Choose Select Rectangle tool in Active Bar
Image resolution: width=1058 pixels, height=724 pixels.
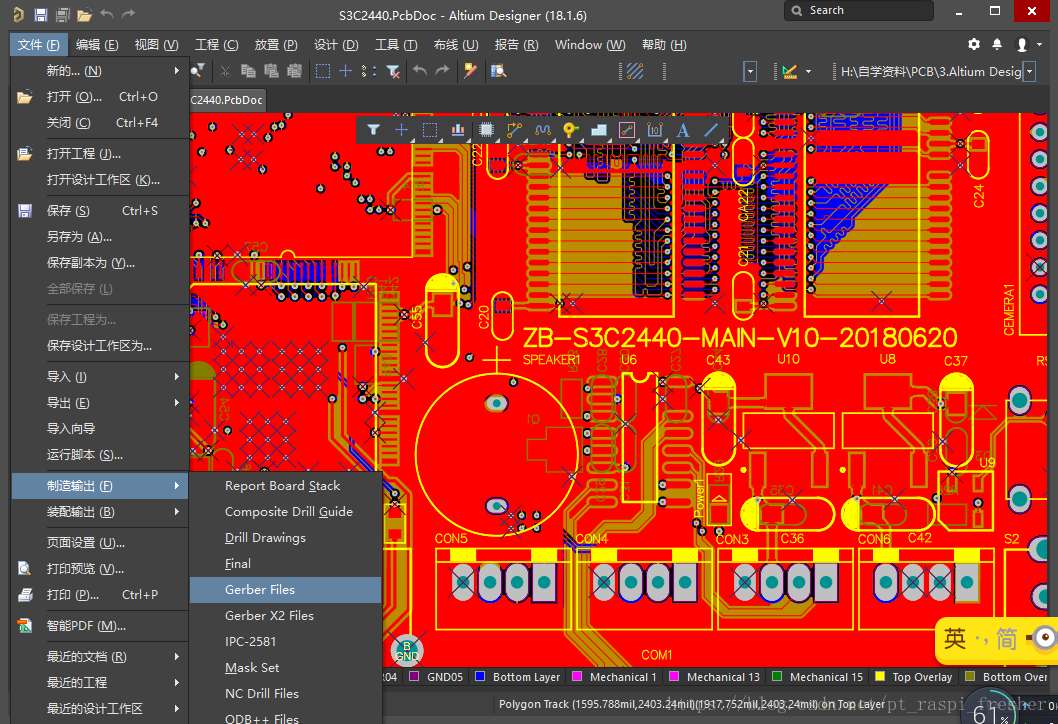point(430,130)
